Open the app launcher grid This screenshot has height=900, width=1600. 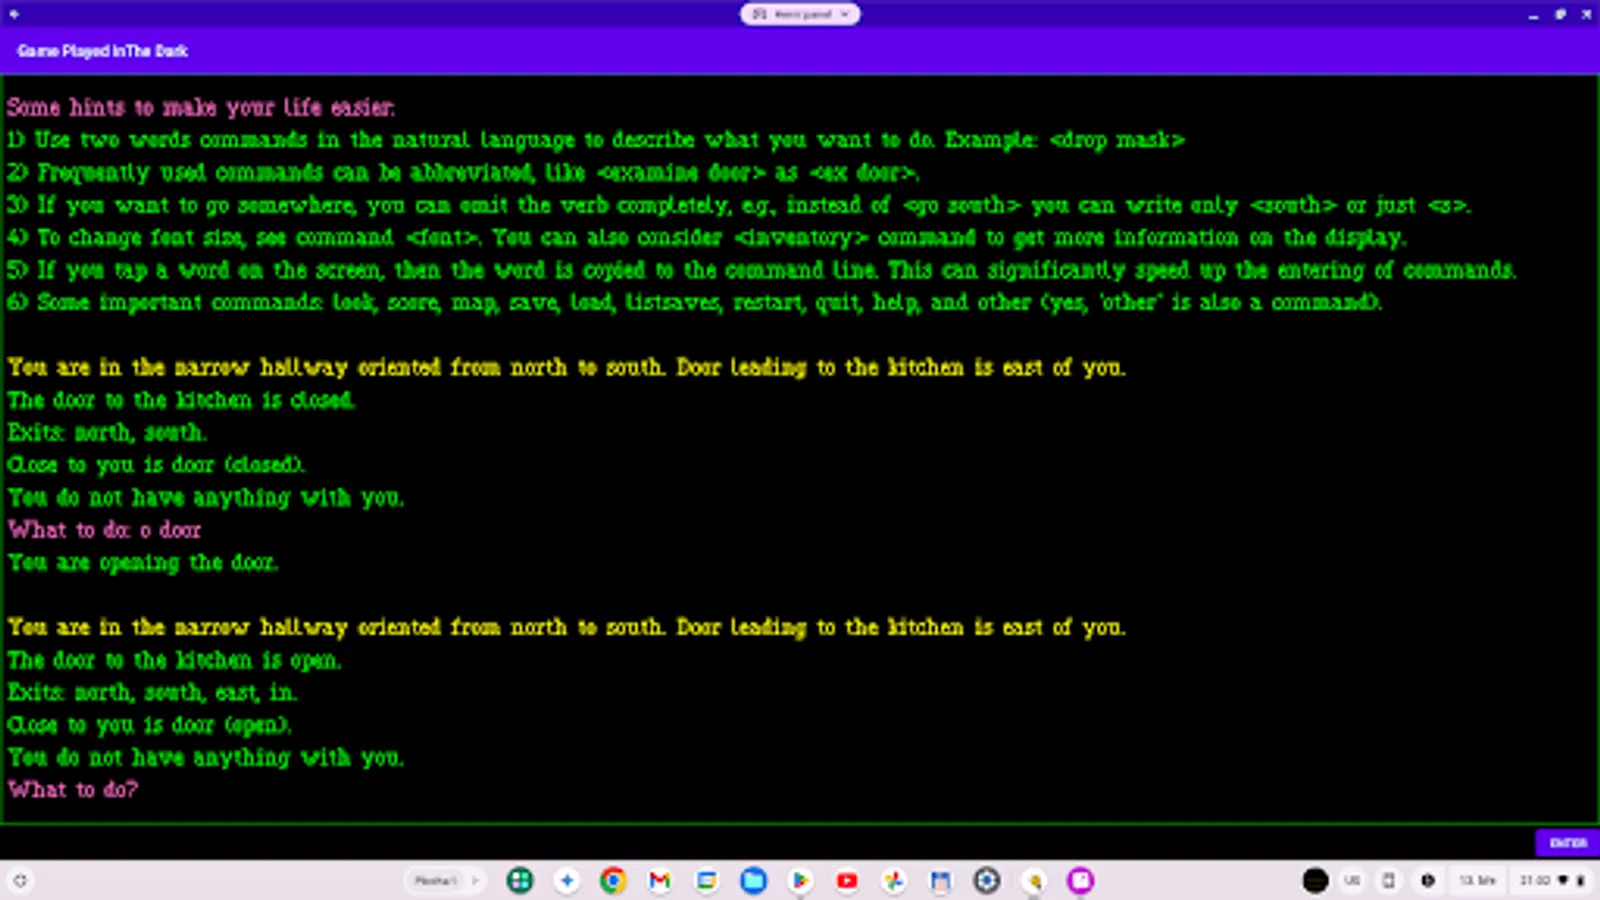[520, 881]
